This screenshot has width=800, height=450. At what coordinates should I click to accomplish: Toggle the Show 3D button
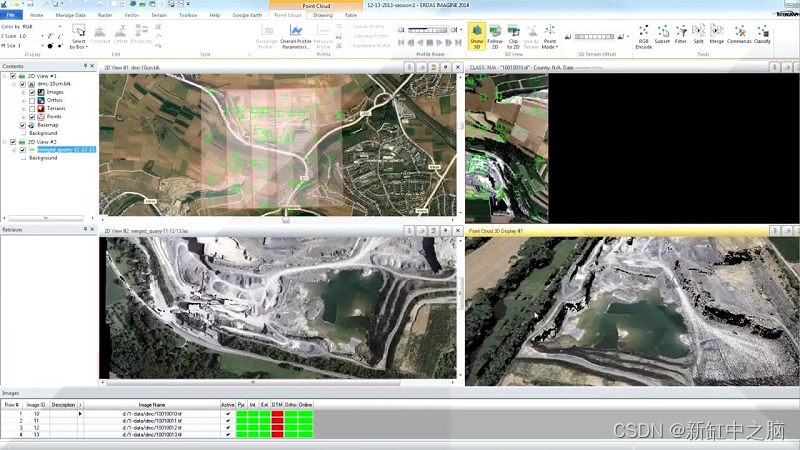477,36
